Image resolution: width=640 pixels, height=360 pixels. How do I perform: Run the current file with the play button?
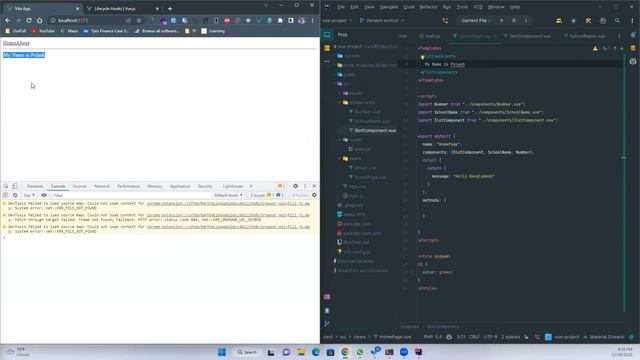pos(502,20)
